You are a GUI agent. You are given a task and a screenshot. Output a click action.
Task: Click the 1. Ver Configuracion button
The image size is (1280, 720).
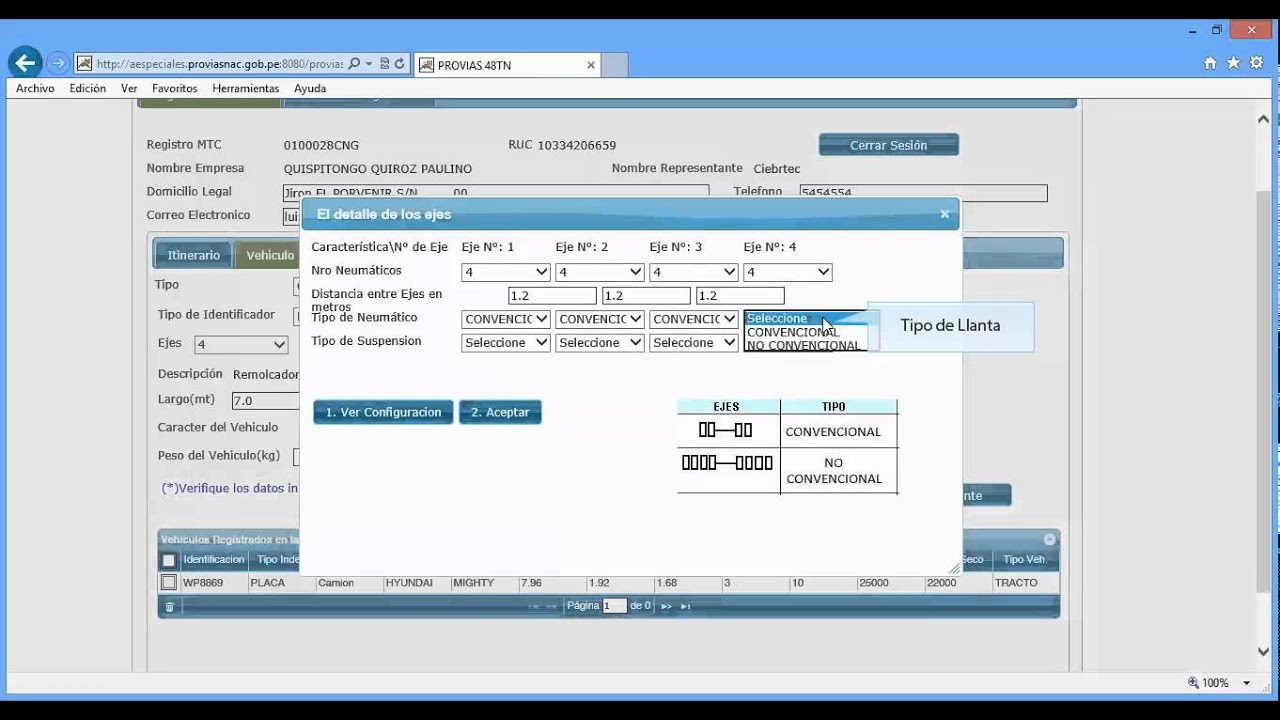(x=383, y=412)
